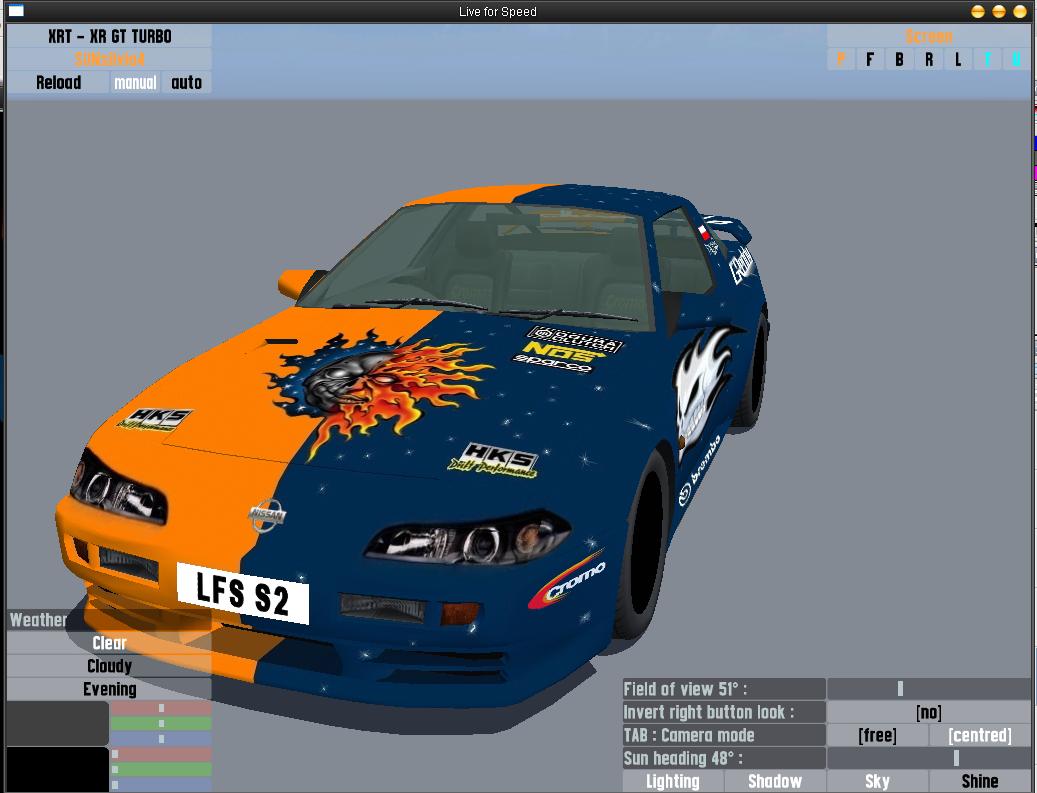Switch reload mode to auto

coord(187,82)
